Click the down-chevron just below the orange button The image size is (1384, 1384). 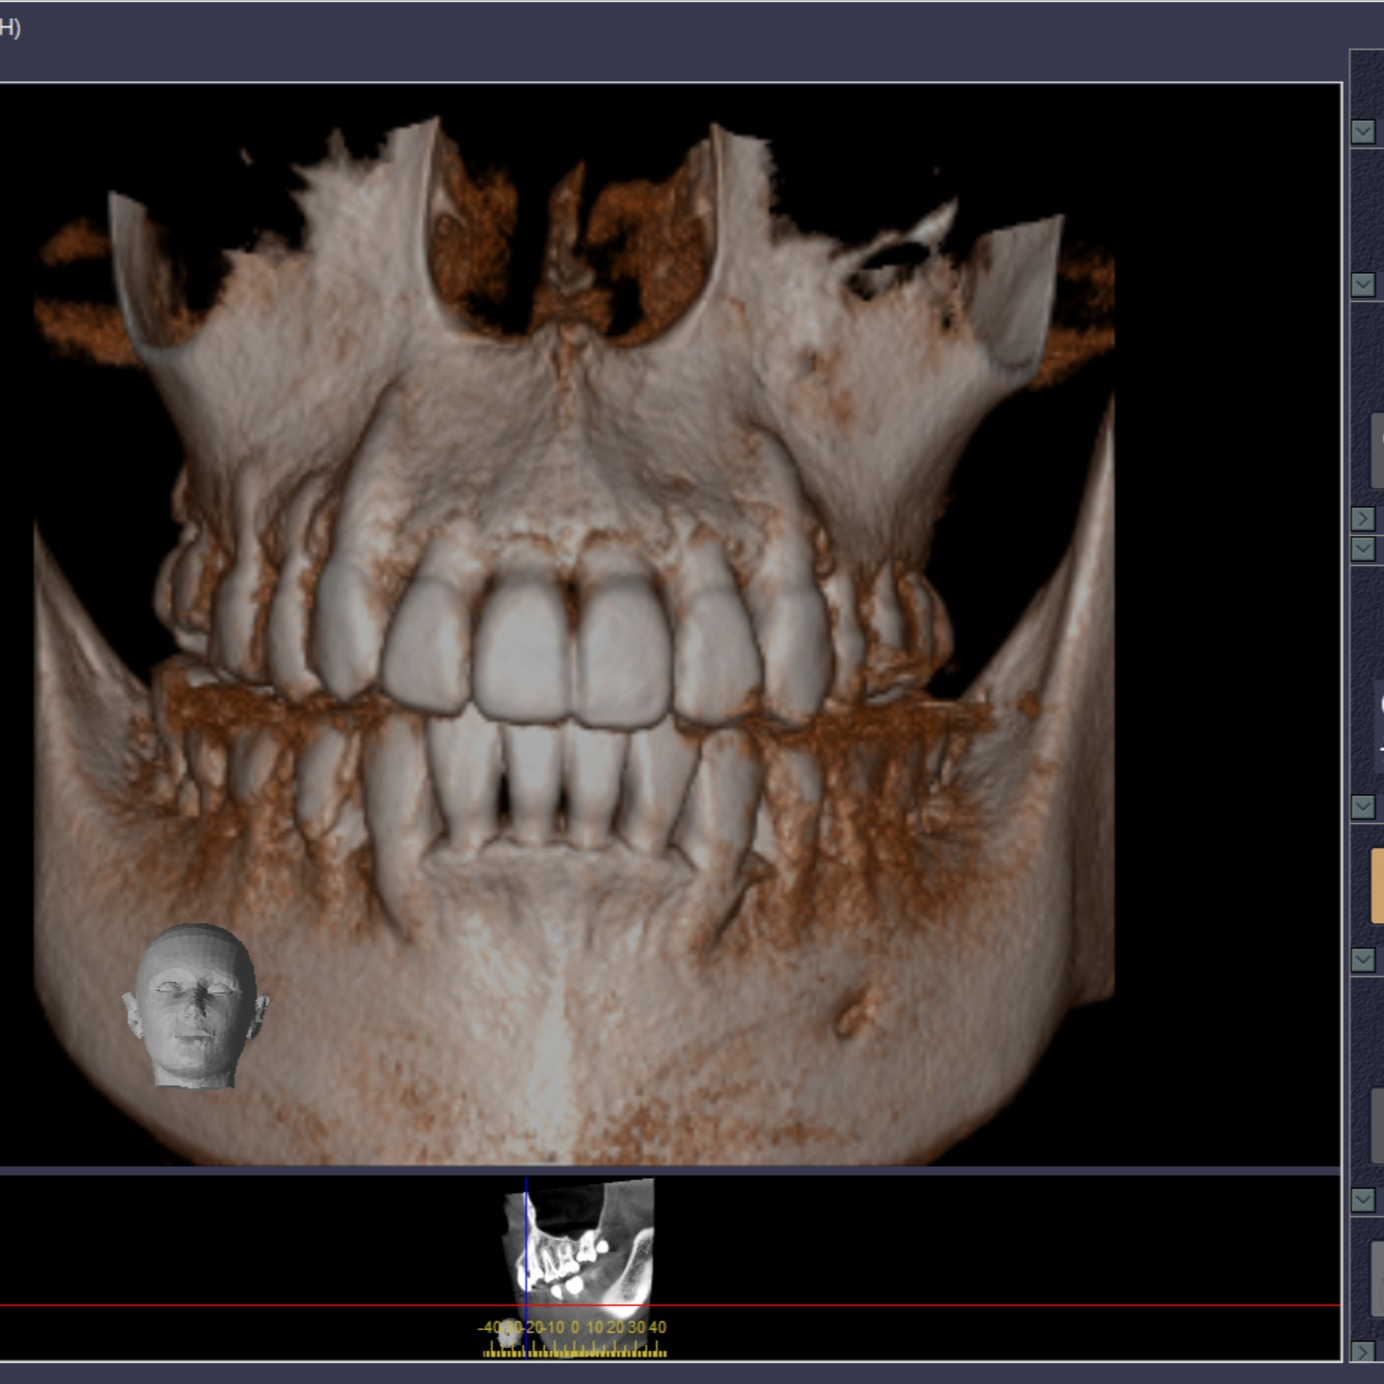click(x=1363, y=960)
